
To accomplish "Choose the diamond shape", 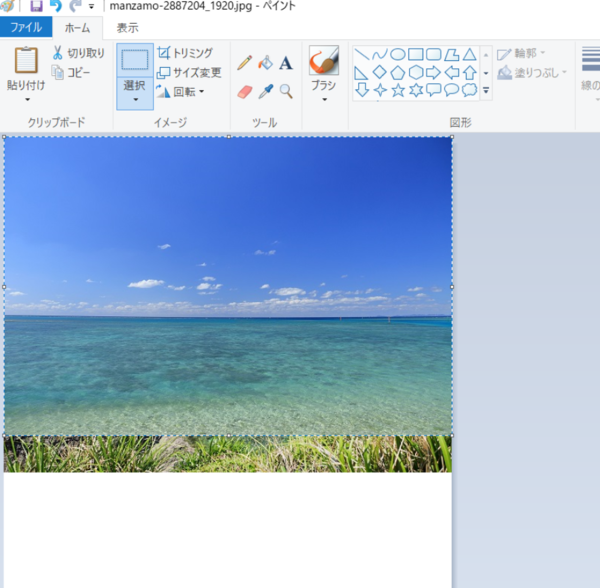I will click(379, 72).
